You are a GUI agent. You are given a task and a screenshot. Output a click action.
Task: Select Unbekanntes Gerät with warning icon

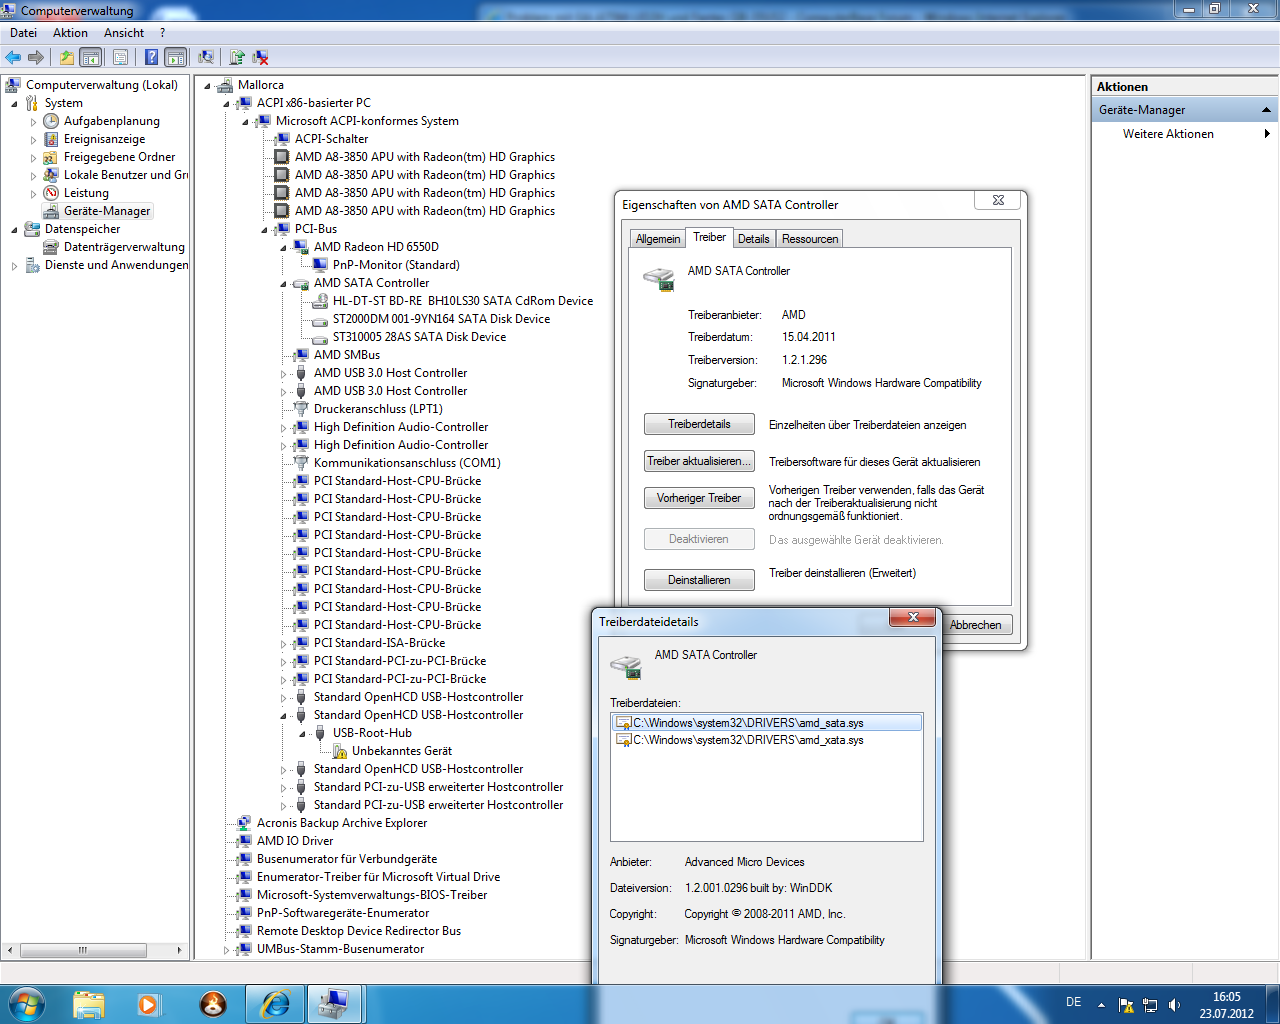coord(402,751)
